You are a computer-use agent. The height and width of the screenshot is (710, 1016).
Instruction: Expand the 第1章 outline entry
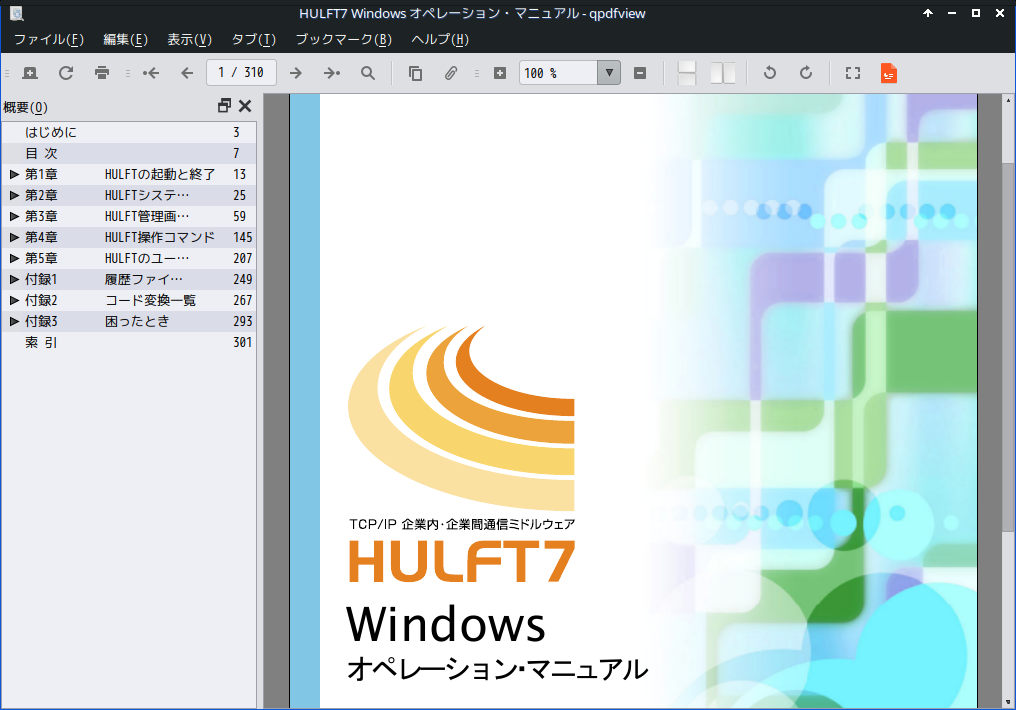pyautogui.click(x=14, y=174)
